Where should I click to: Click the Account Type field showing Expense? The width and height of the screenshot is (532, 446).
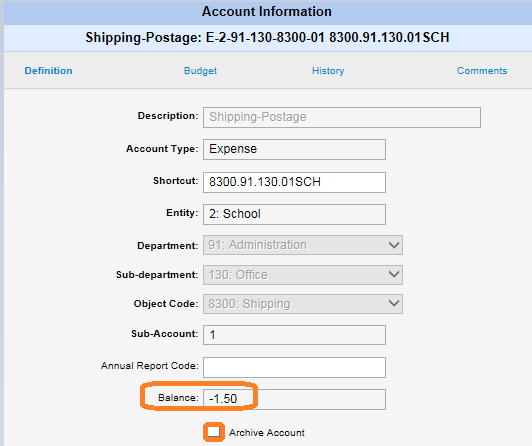coord(294,149)
